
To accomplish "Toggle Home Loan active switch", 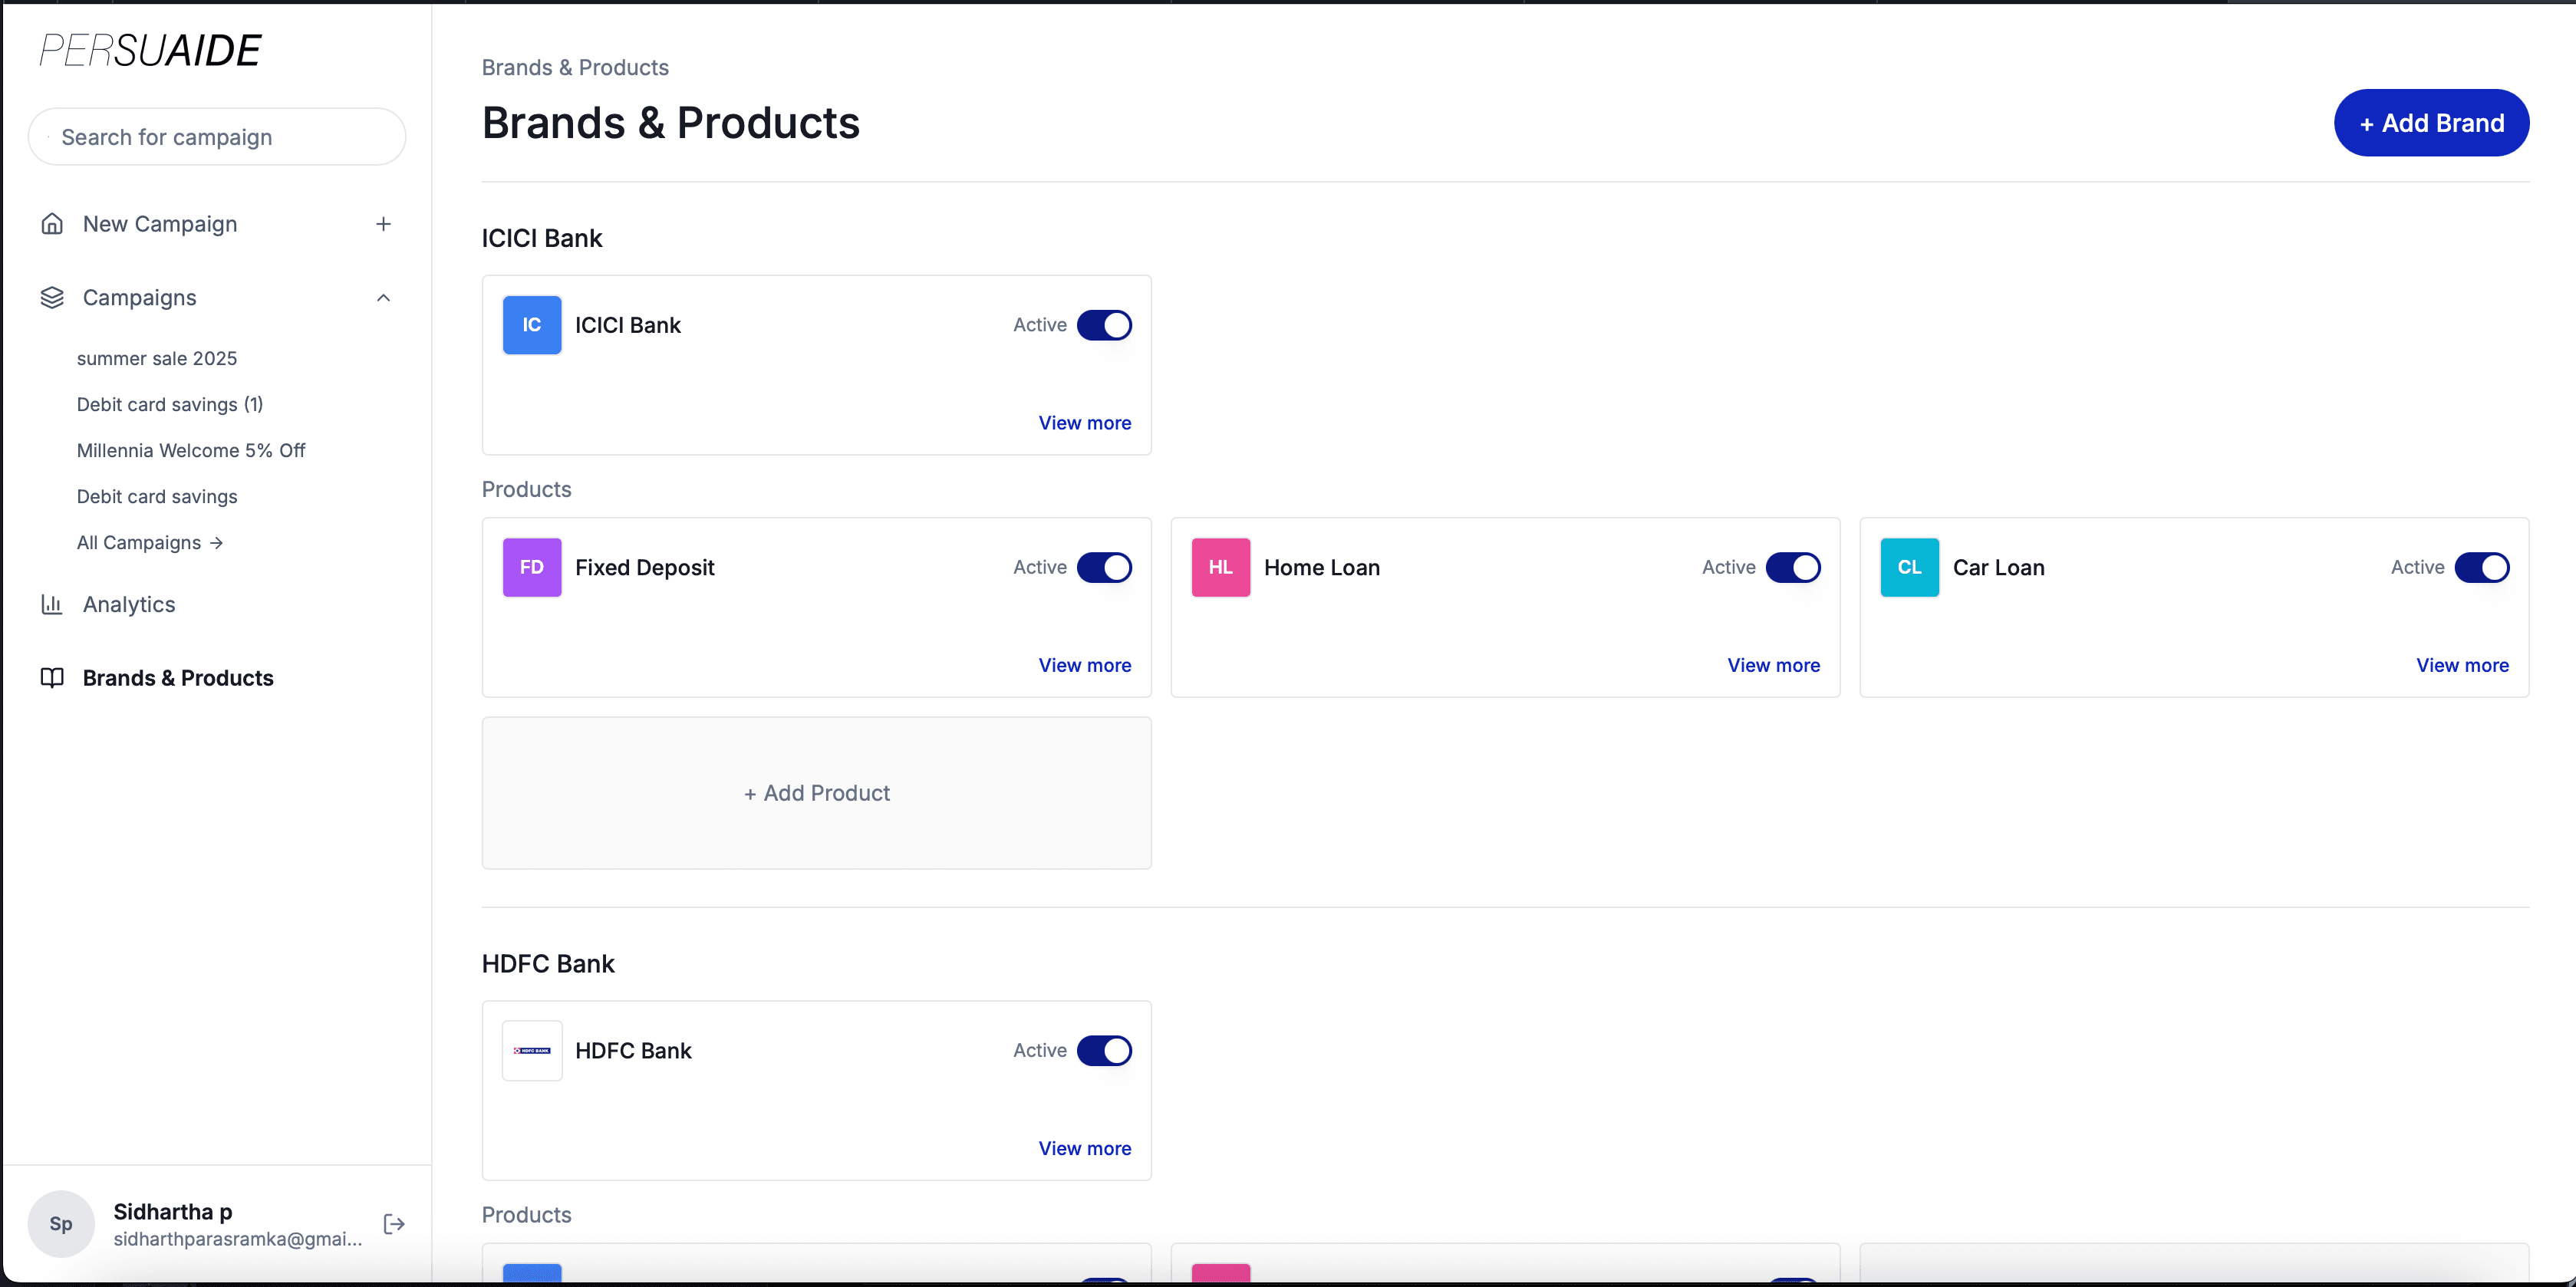I will tap(1793, 567).
